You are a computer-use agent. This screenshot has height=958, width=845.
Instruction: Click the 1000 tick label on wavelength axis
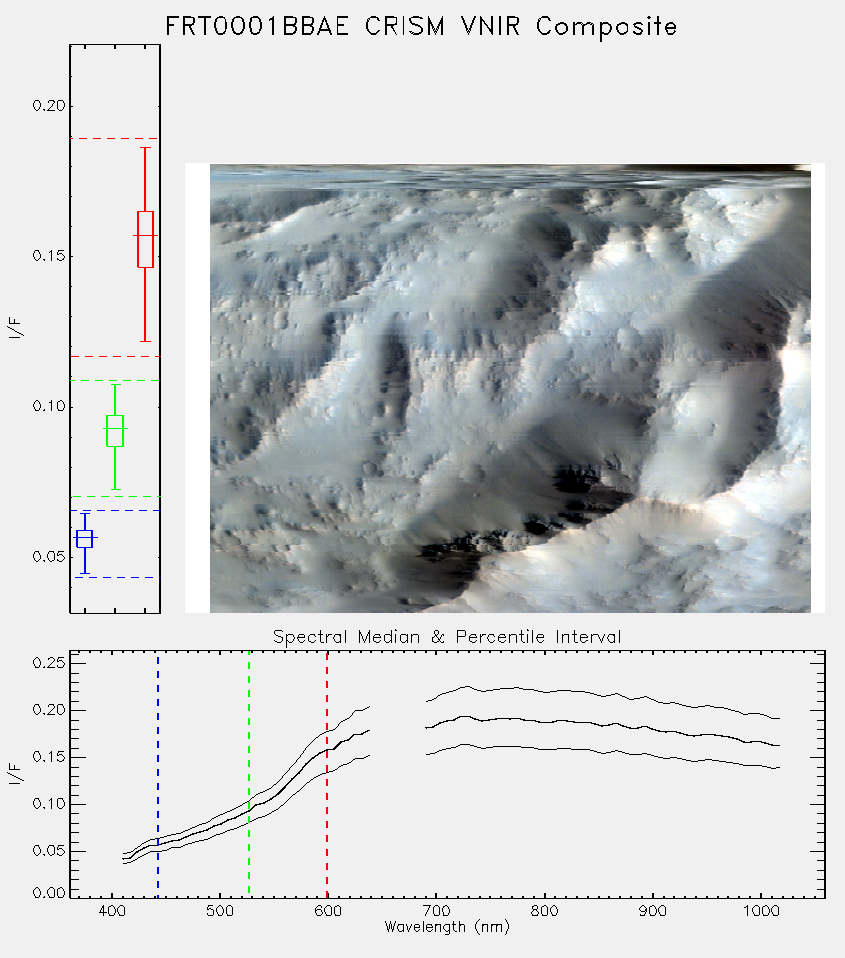click(761, 911)
